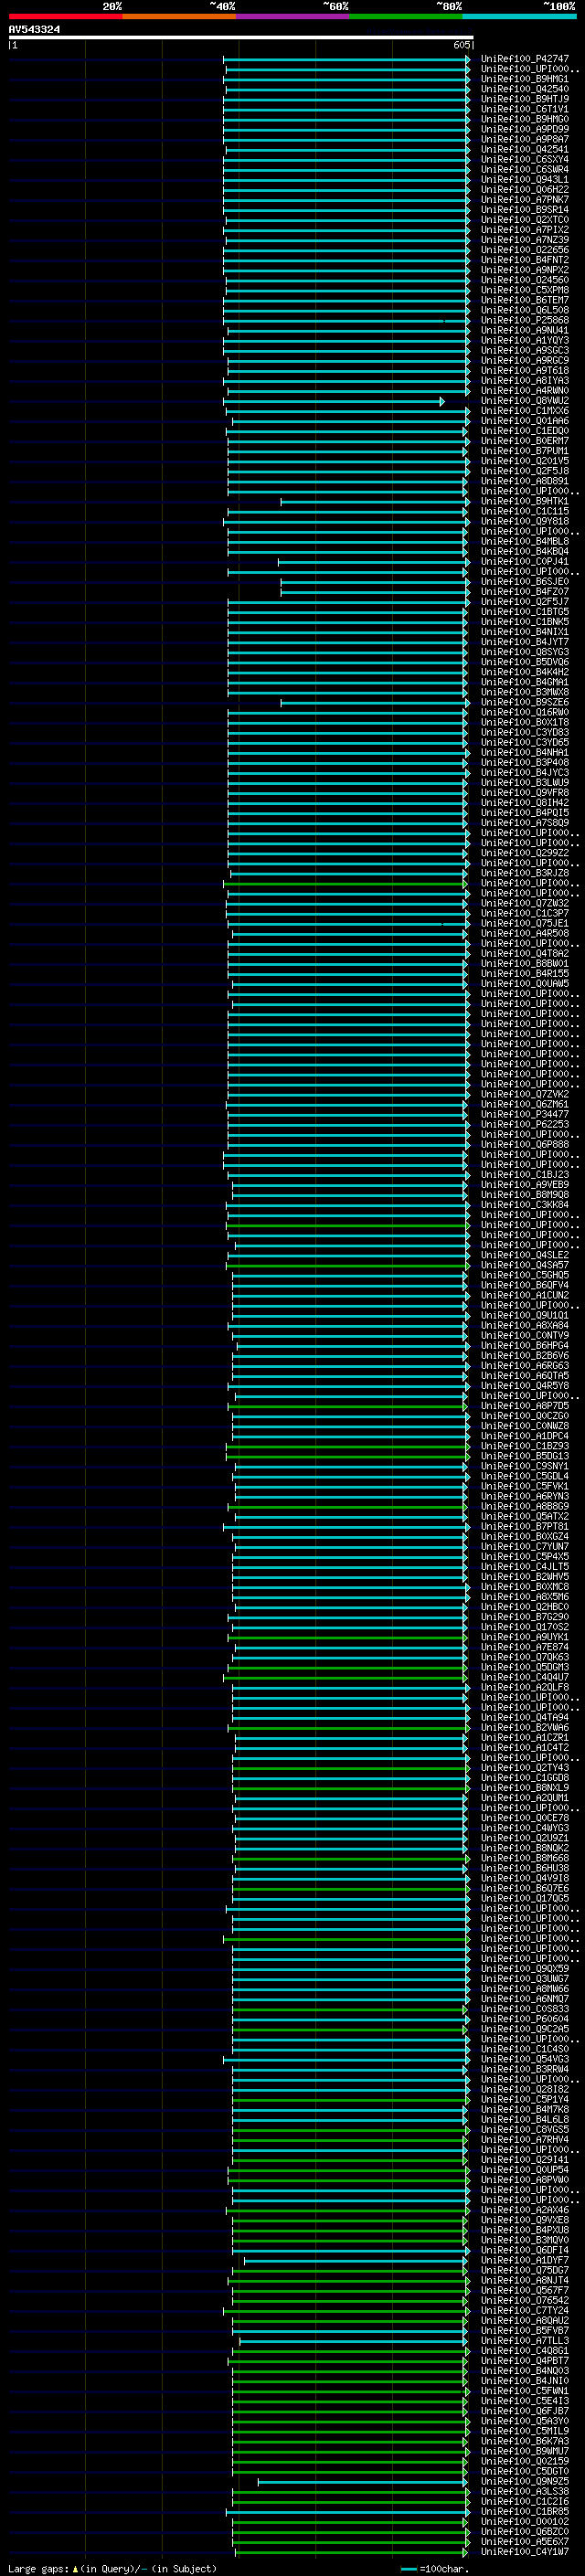Click hit label UniRef100_Q42541
This screenshot has height=2576, width=585.
(525, 150)
